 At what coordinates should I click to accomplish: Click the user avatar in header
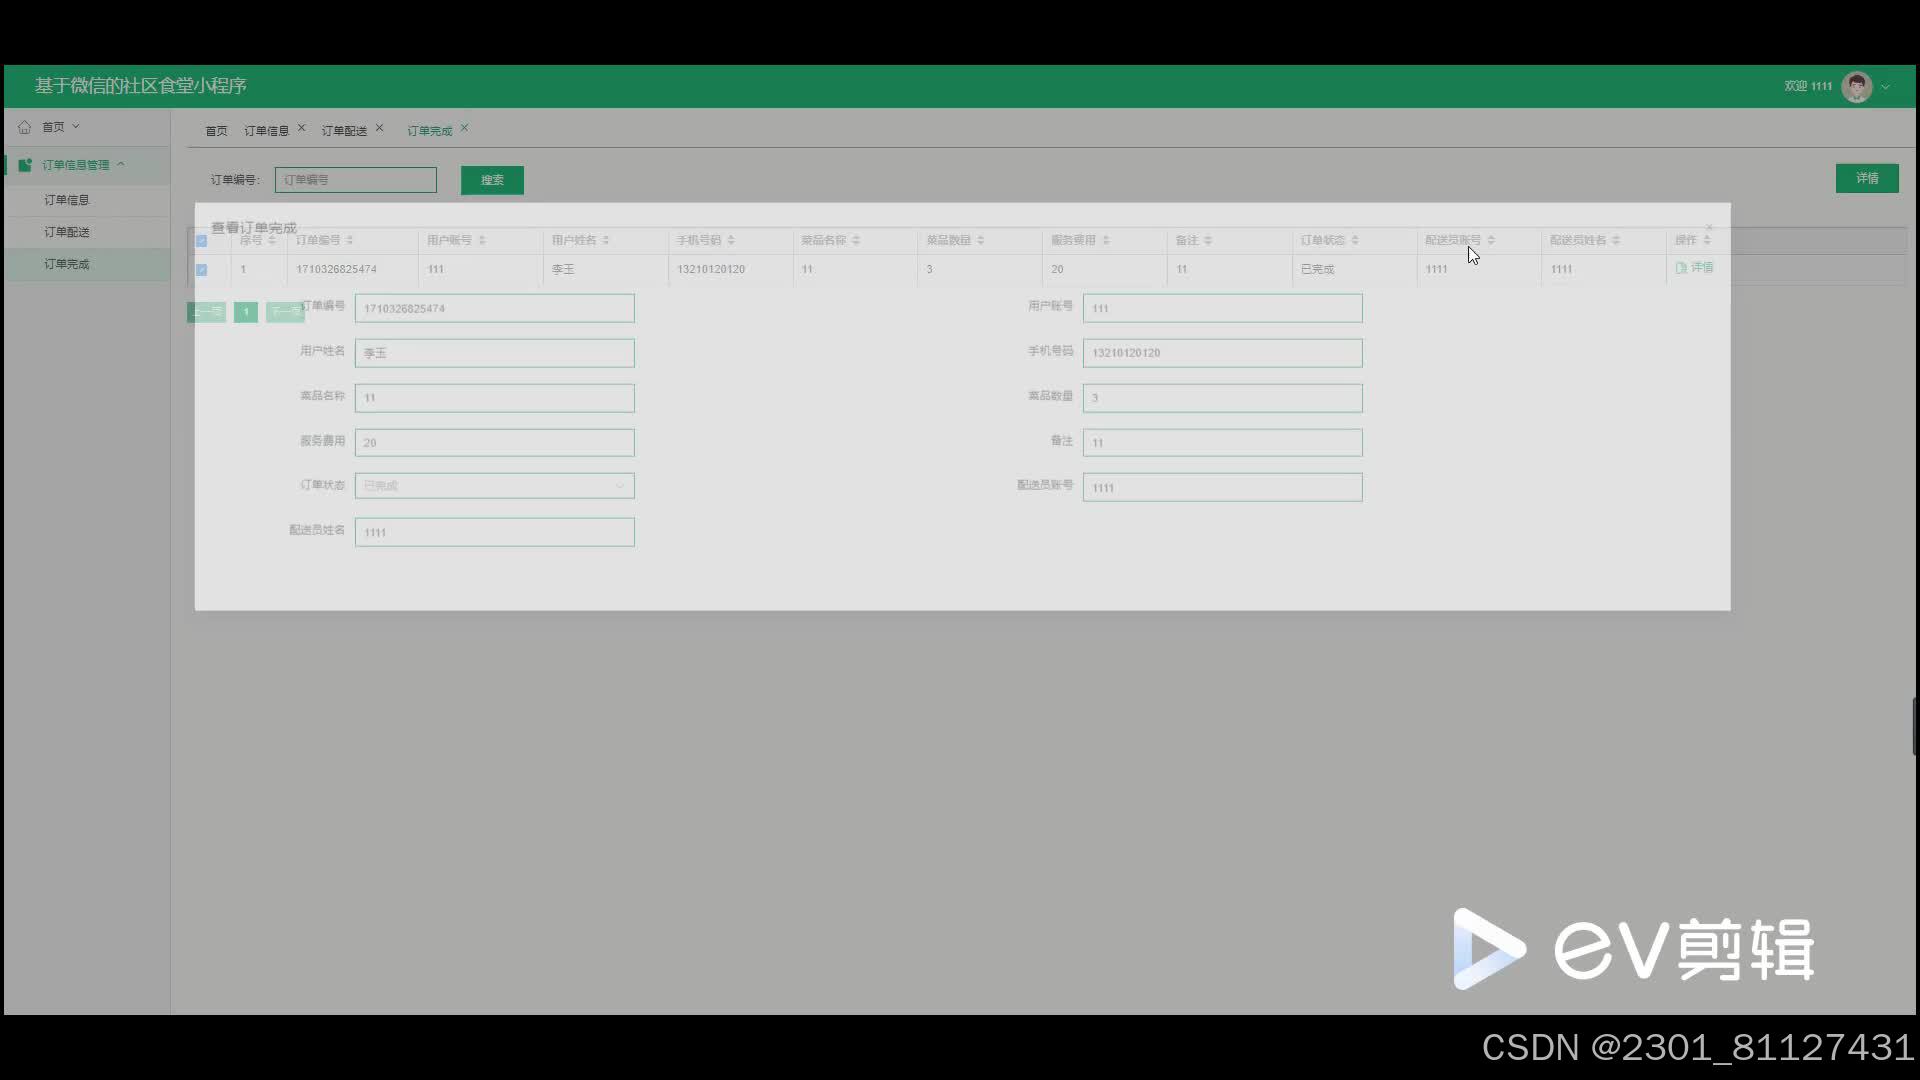pyautogui.click(x=1856, y=87)
